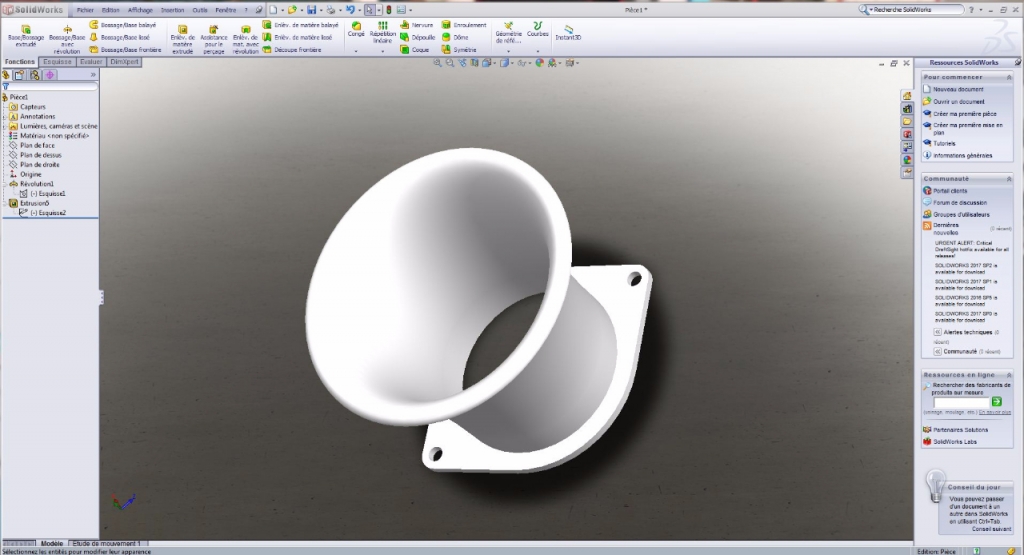Open Assistance pour le perçage
The image size is (1024, 555).
(214, 39)
